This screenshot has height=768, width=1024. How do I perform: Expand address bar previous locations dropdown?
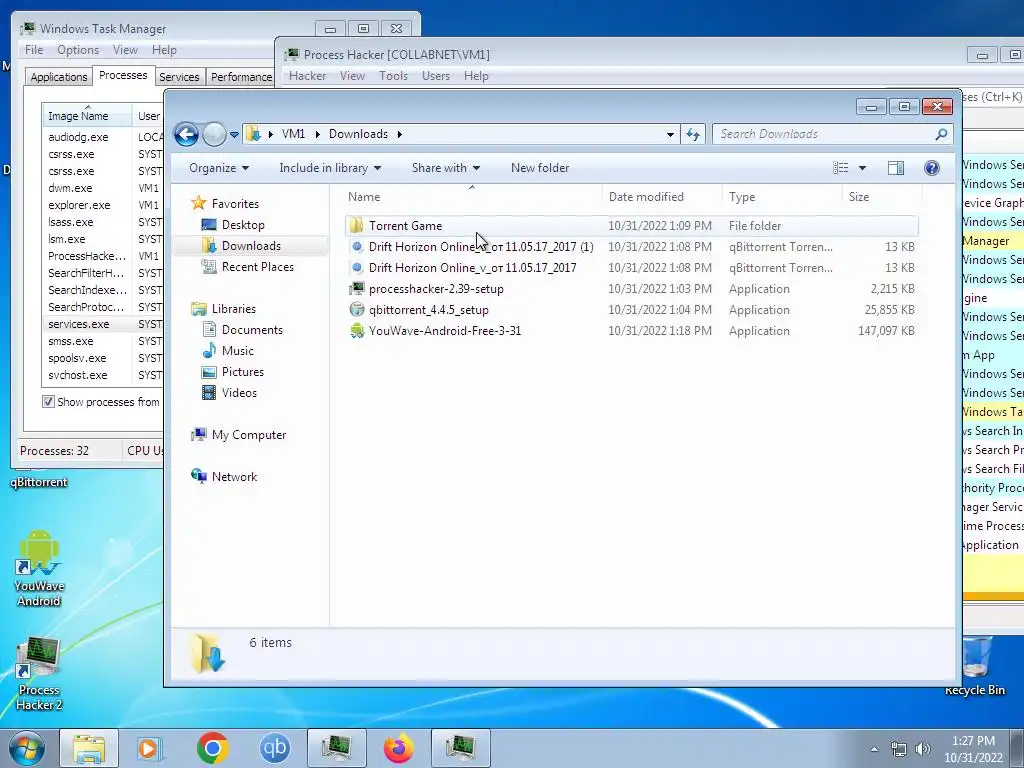pyautogui.click(x=670, y=135)
